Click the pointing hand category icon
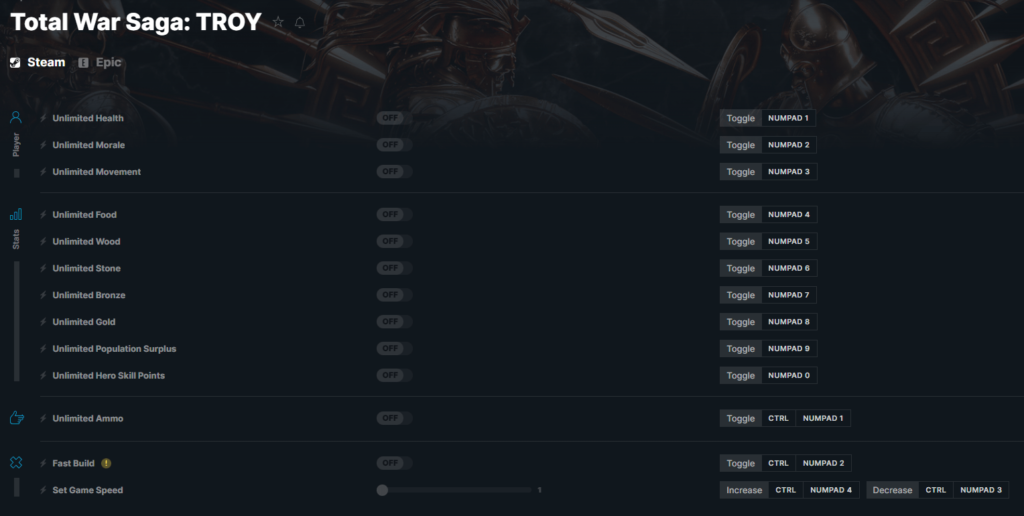The height and width of the screenshot is (516, 1024). point(16,418)
